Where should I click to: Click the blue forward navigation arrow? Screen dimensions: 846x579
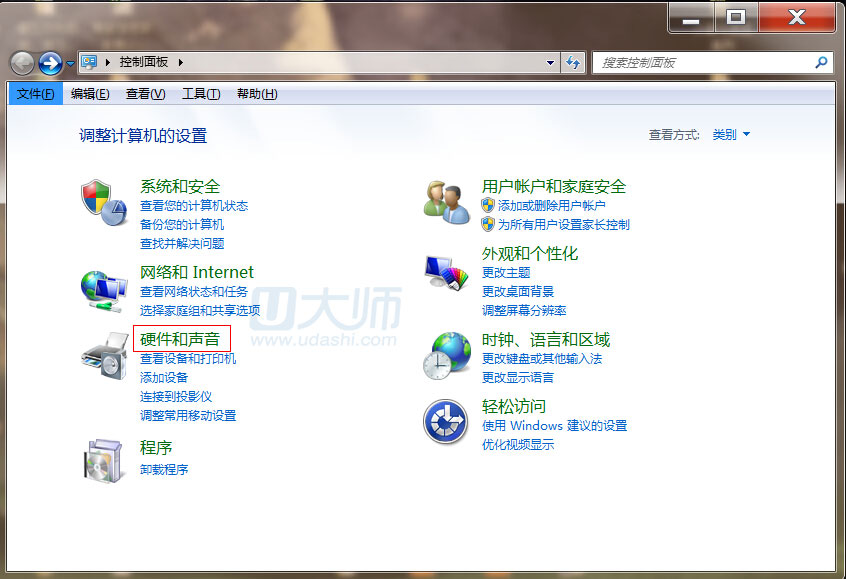click(x=50, y=63)
